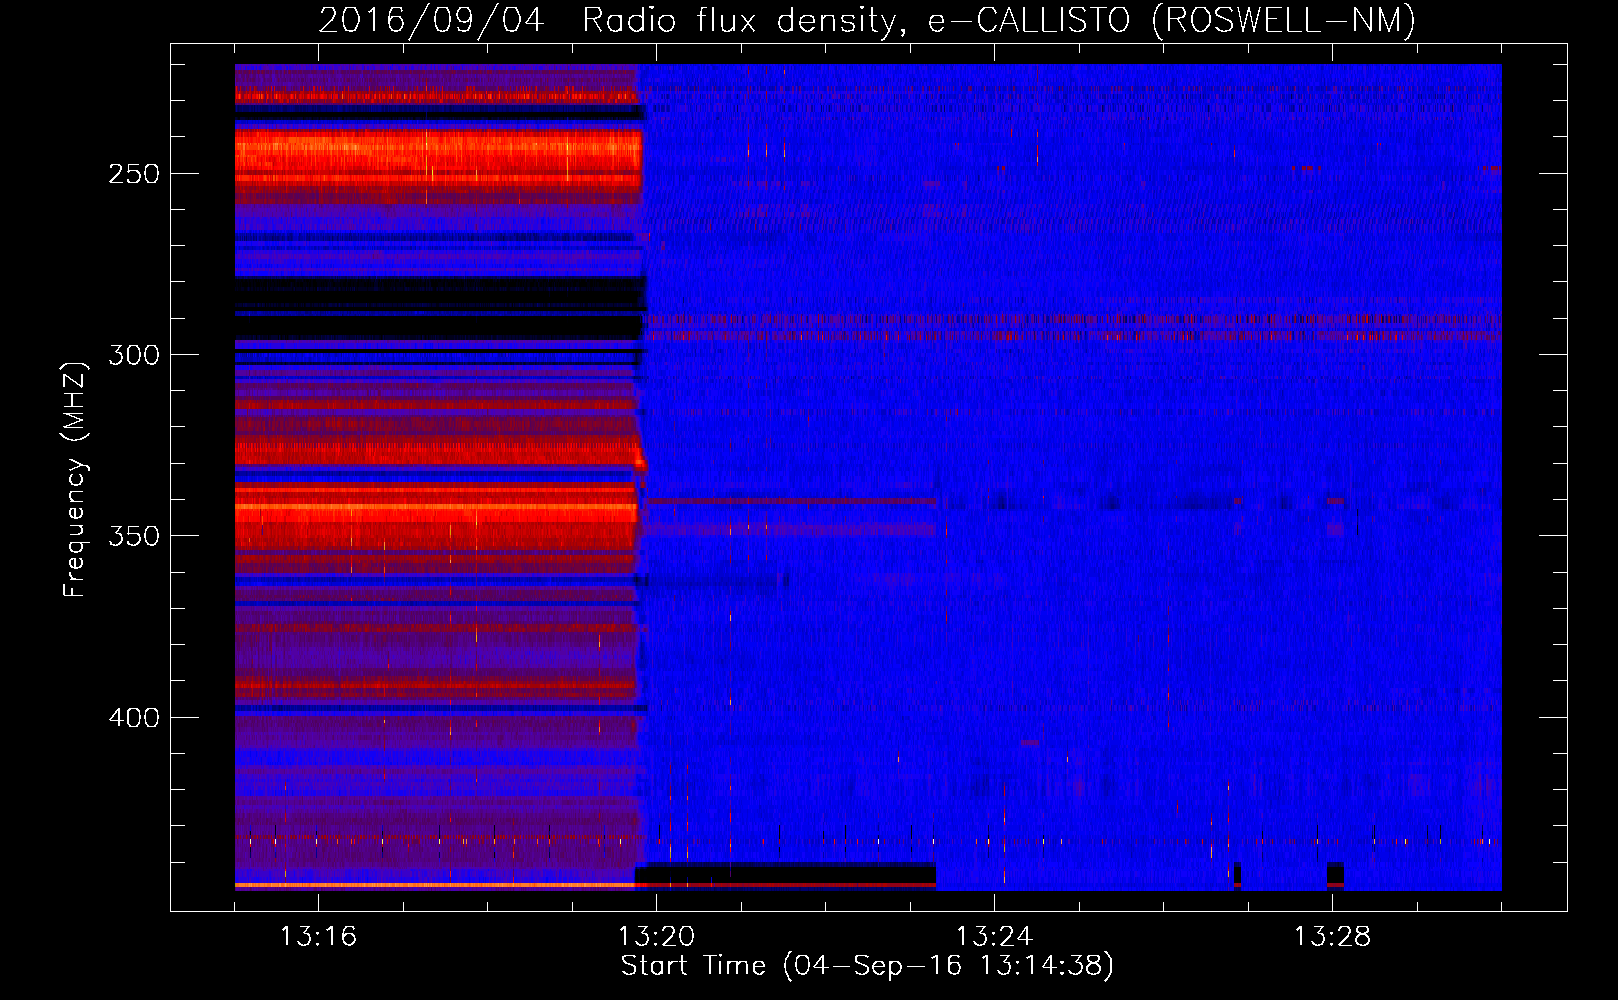Click the 'Frequency (MHZ)' axis title
1618x1000 pixels.
click(x=75, y=480)
